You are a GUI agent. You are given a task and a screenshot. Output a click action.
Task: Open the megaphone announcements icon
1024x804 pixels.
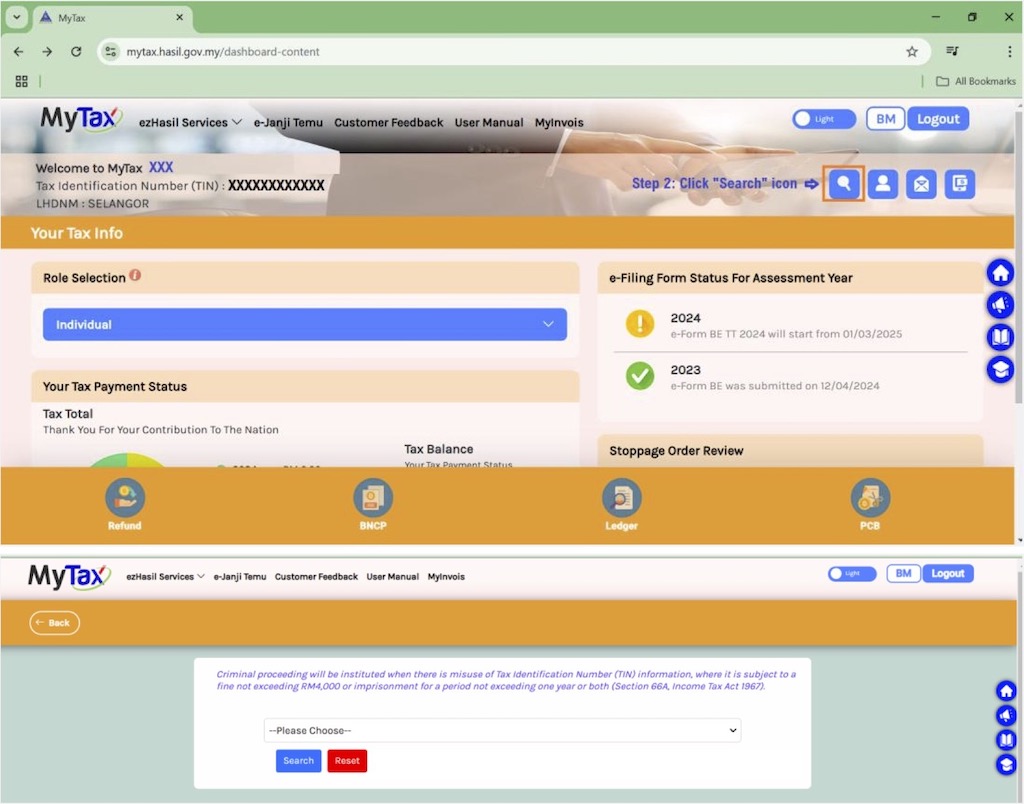[1000, 305]
